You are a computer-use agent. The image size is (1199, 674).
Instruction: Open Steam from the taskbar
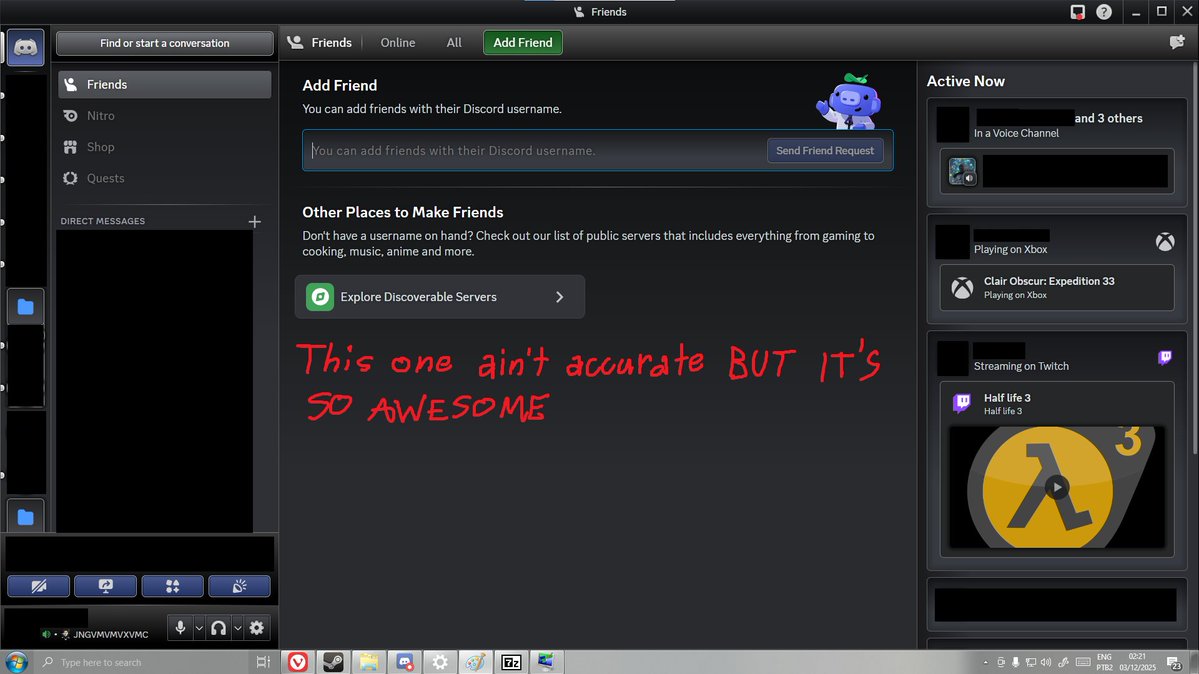333,662
